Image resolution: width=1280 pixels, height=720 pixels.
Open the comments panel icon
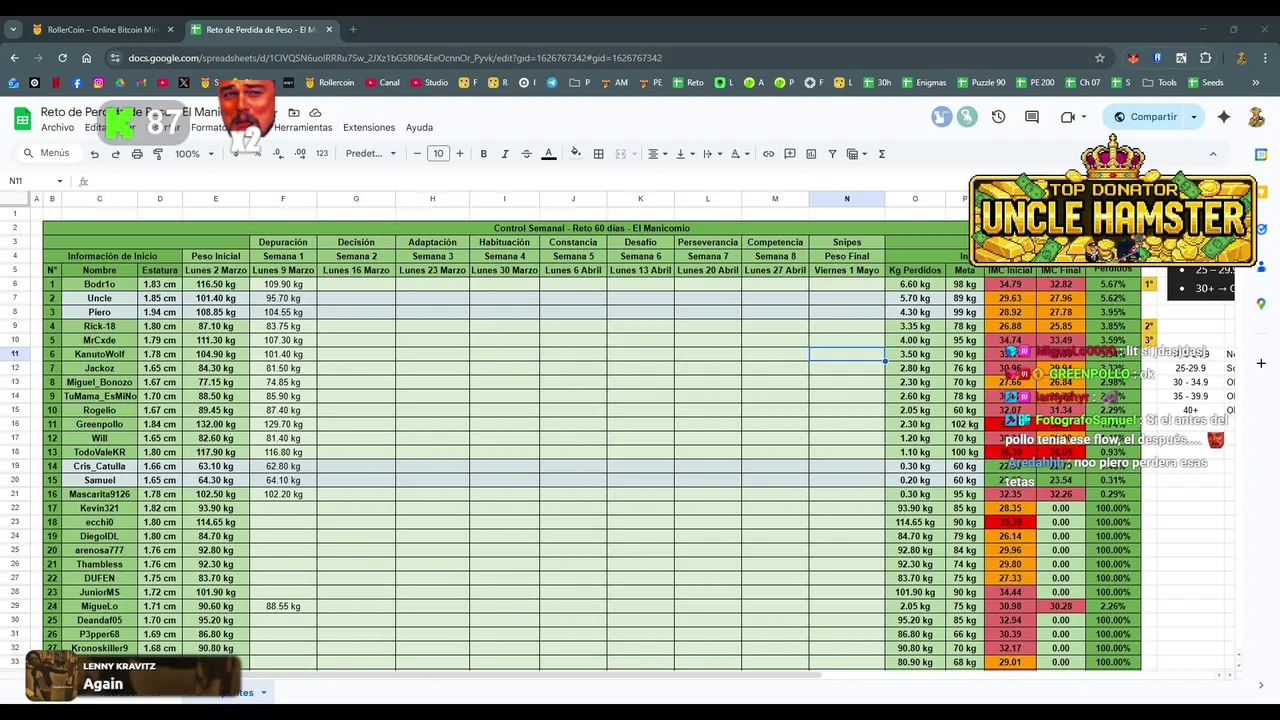(1032, 117)
